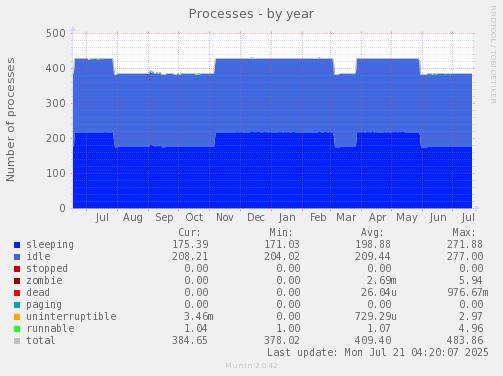Click runnable average value 1.07
Screen dimensions: 503x376
pos(379,328)
